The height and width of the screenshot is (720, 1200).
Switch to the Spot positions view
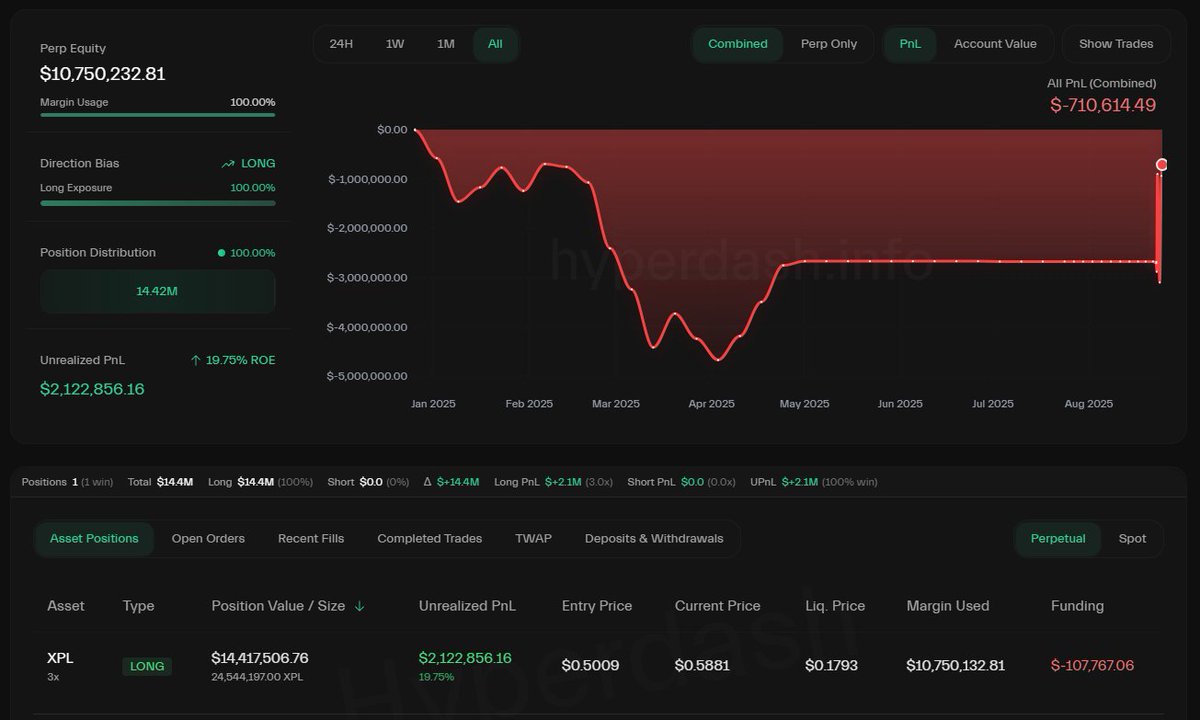pos(1132,538)
